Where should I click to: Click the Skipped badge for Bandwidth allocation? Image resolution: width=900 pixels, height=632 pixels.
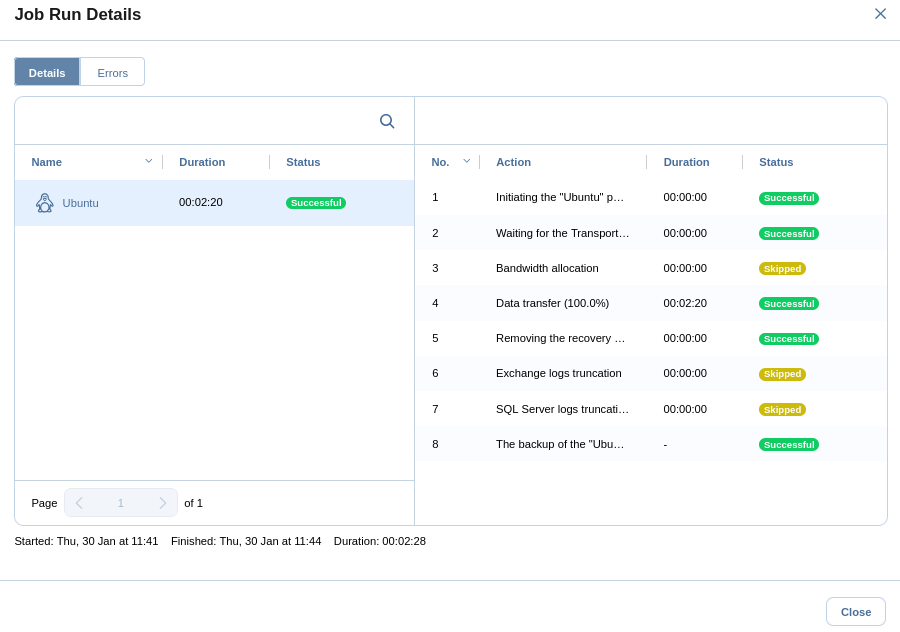pyautogui.click(x=782, y=269)
